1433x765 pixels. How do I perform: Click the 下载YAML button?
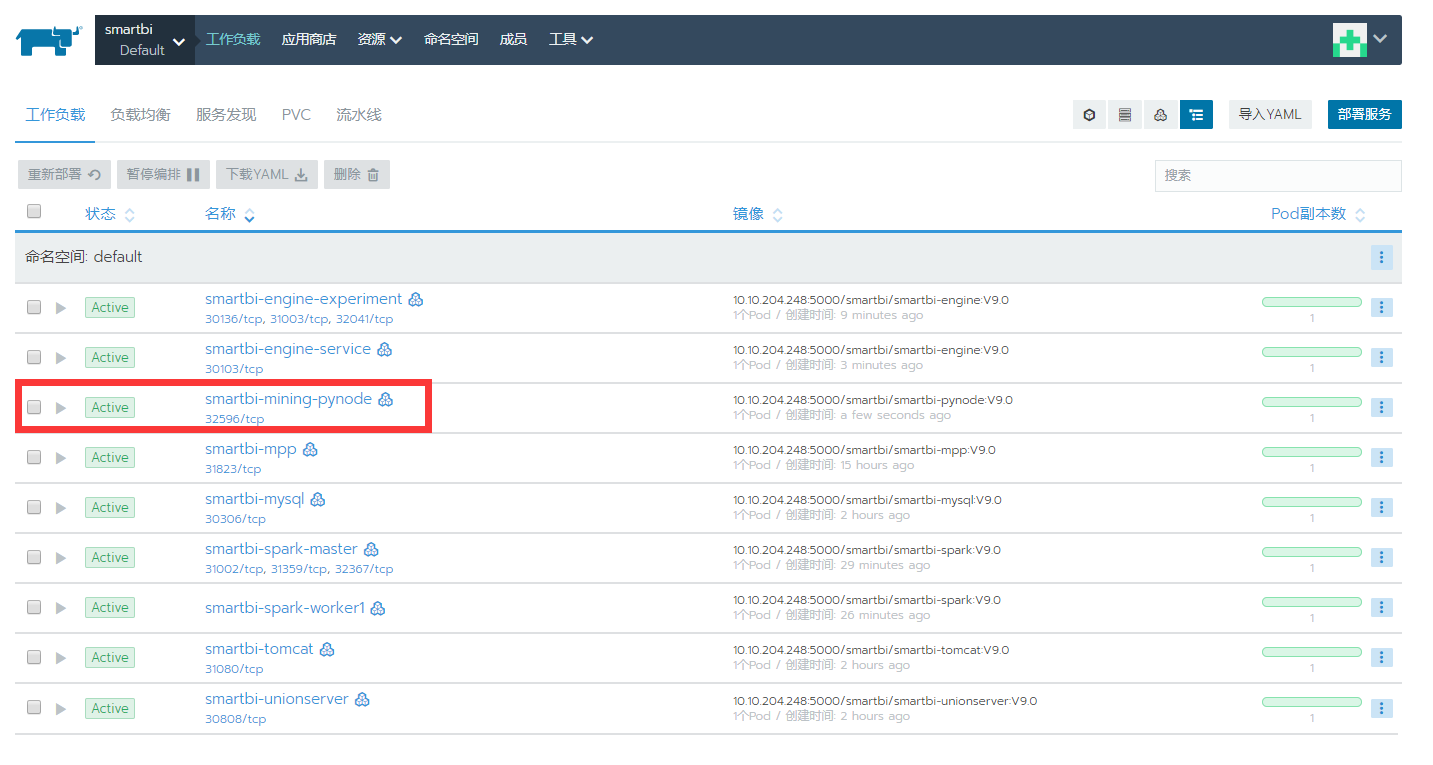(265, 175)
